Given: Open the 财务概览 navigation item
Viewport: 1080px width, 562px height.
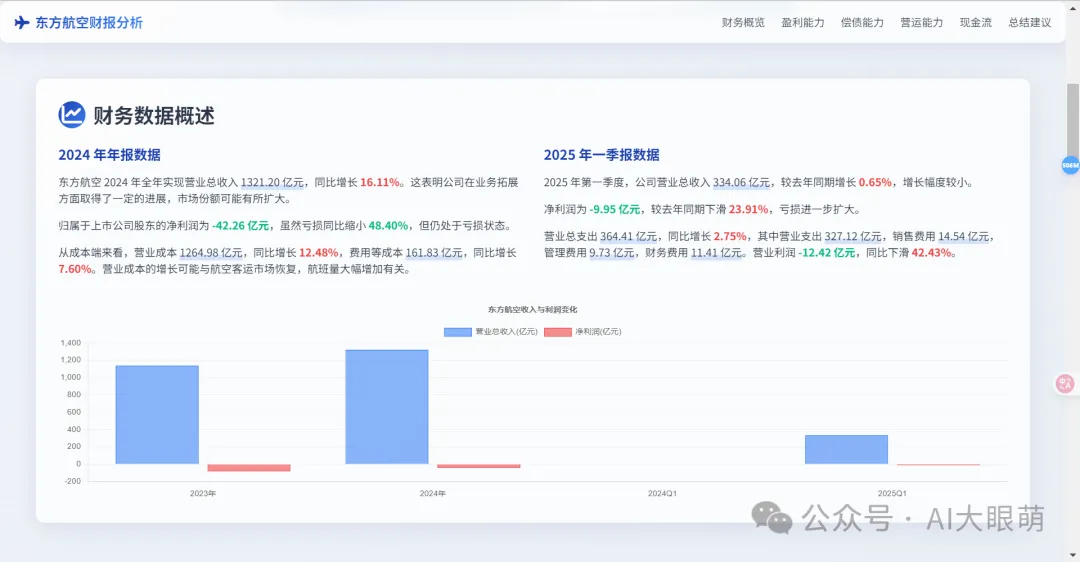Looking at the screenshot, I should (743, 23).
